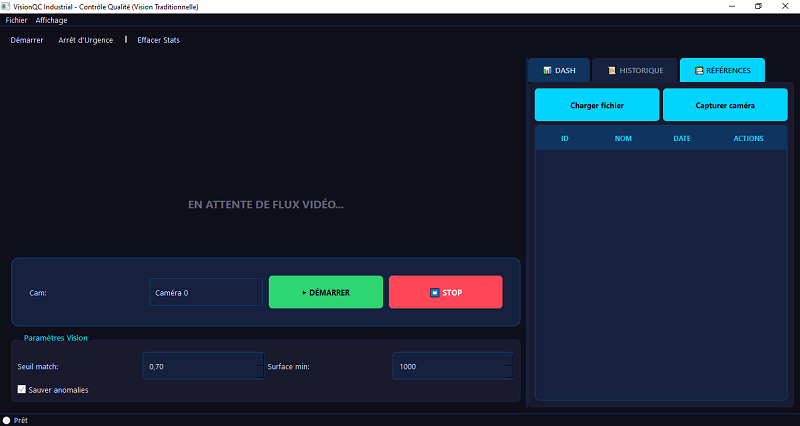This screenshot has width=800, height=426.
Task: Click Démarrer in the top toolbar
Action: (x=27, y=40)
